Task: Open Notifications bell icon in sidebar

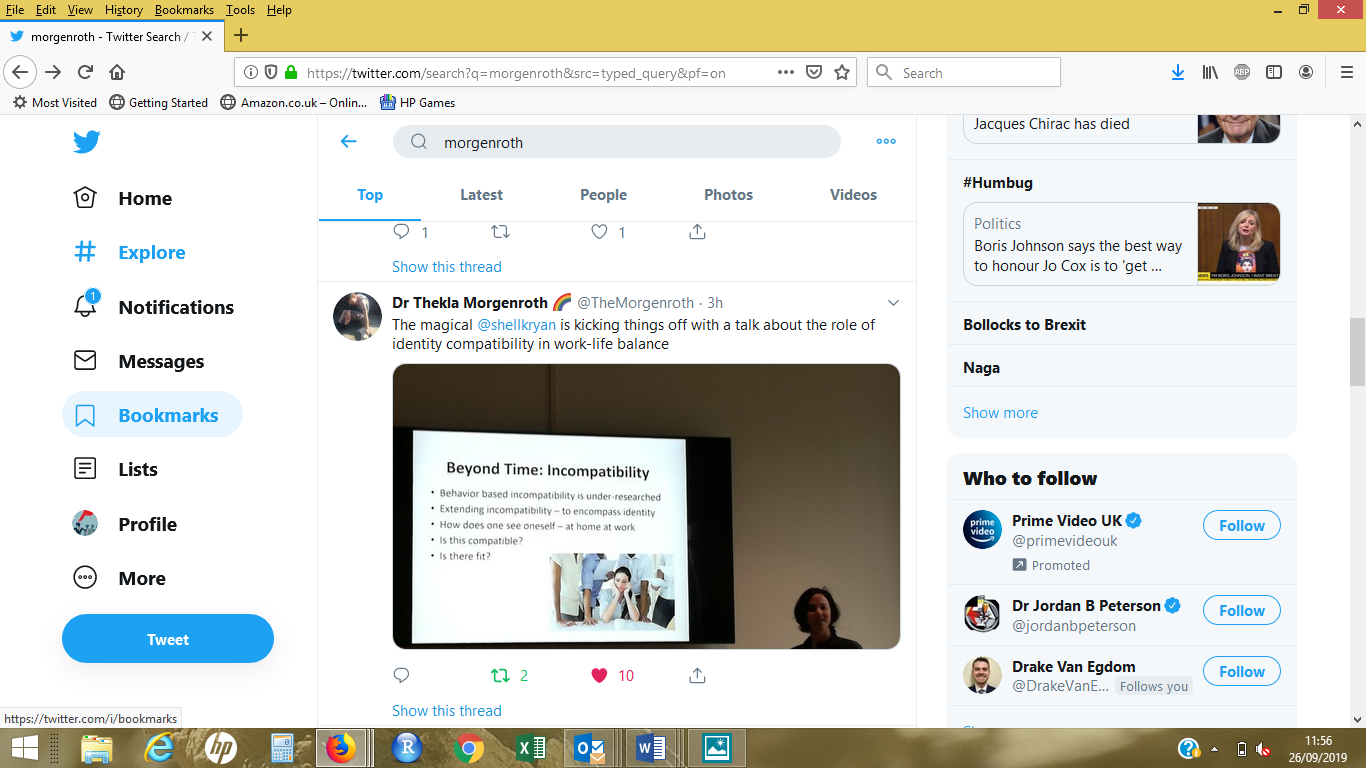Action: pos(86,306)
